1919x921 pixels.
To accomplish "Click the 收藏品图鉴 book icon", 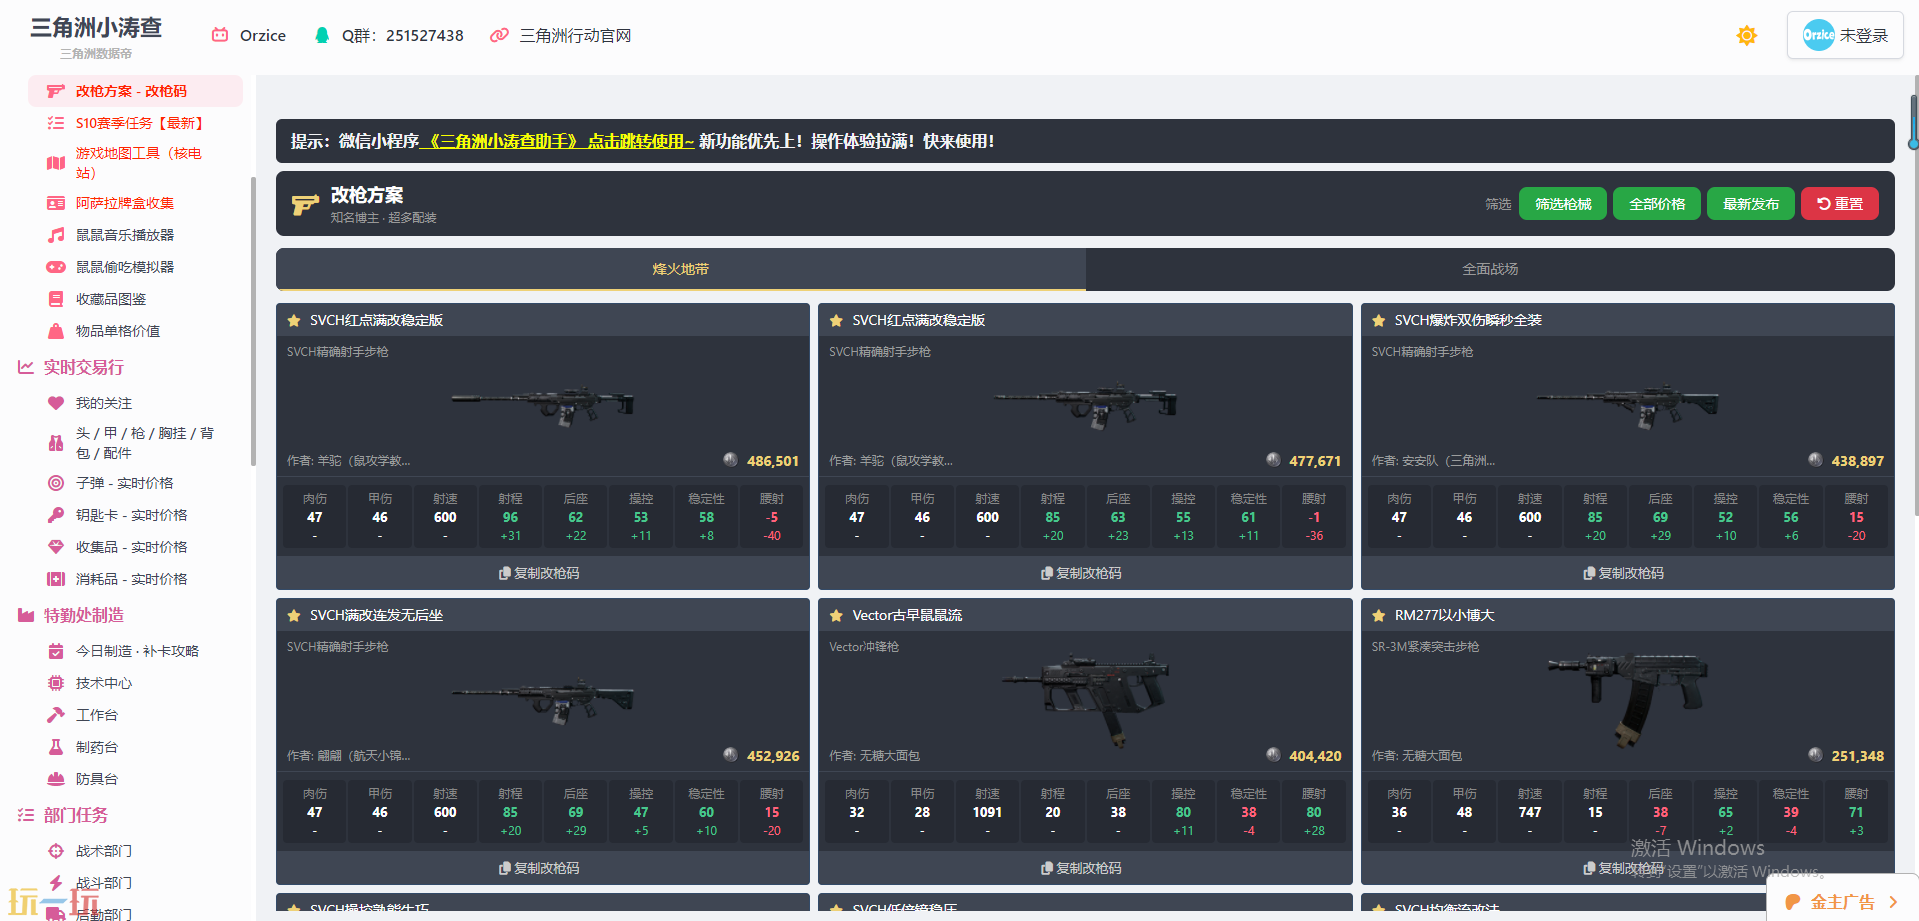I will click(x=56, y=299).
